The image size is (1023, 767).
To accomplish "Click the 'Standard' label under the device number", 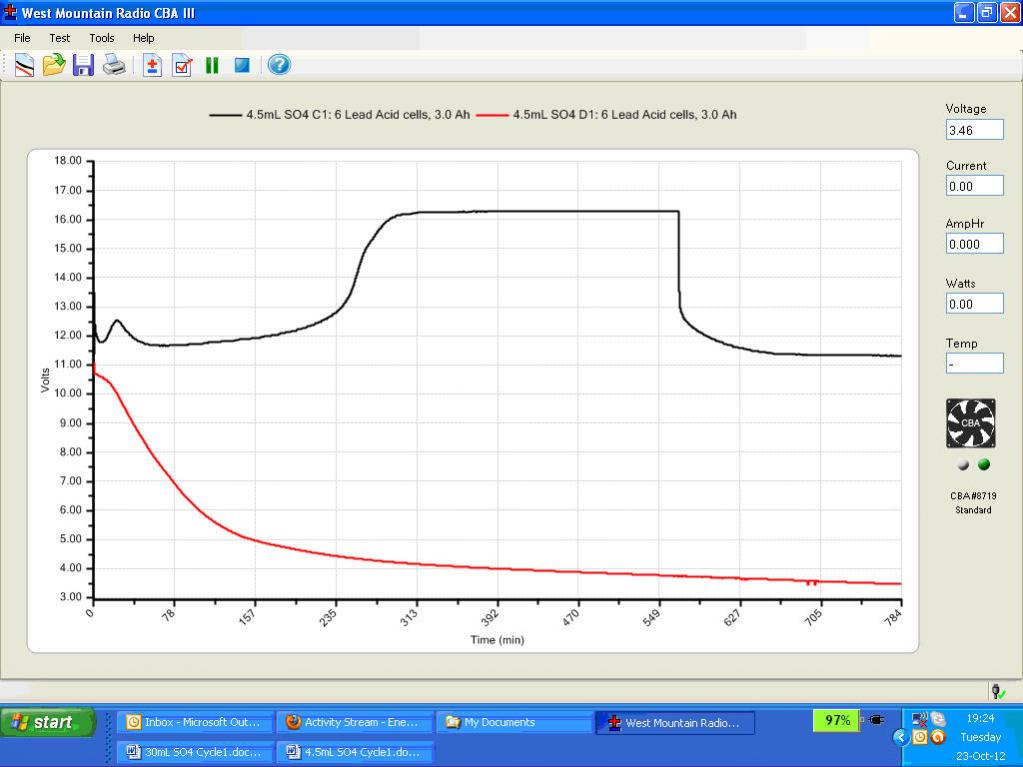I will (x=973, y=510).
